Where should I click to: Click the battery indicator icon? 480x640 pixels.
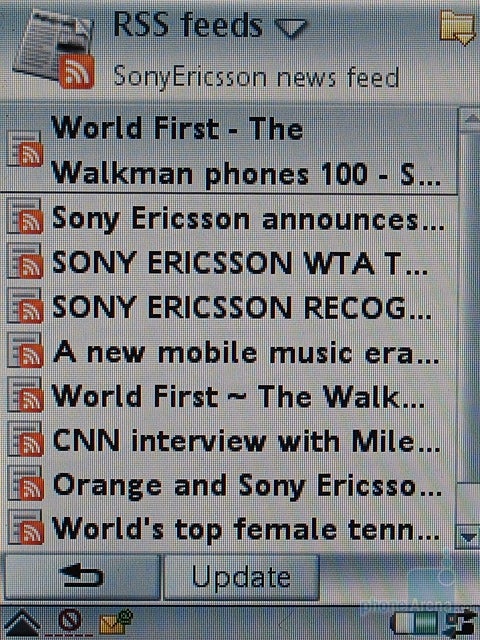click(x=414, y=624)
